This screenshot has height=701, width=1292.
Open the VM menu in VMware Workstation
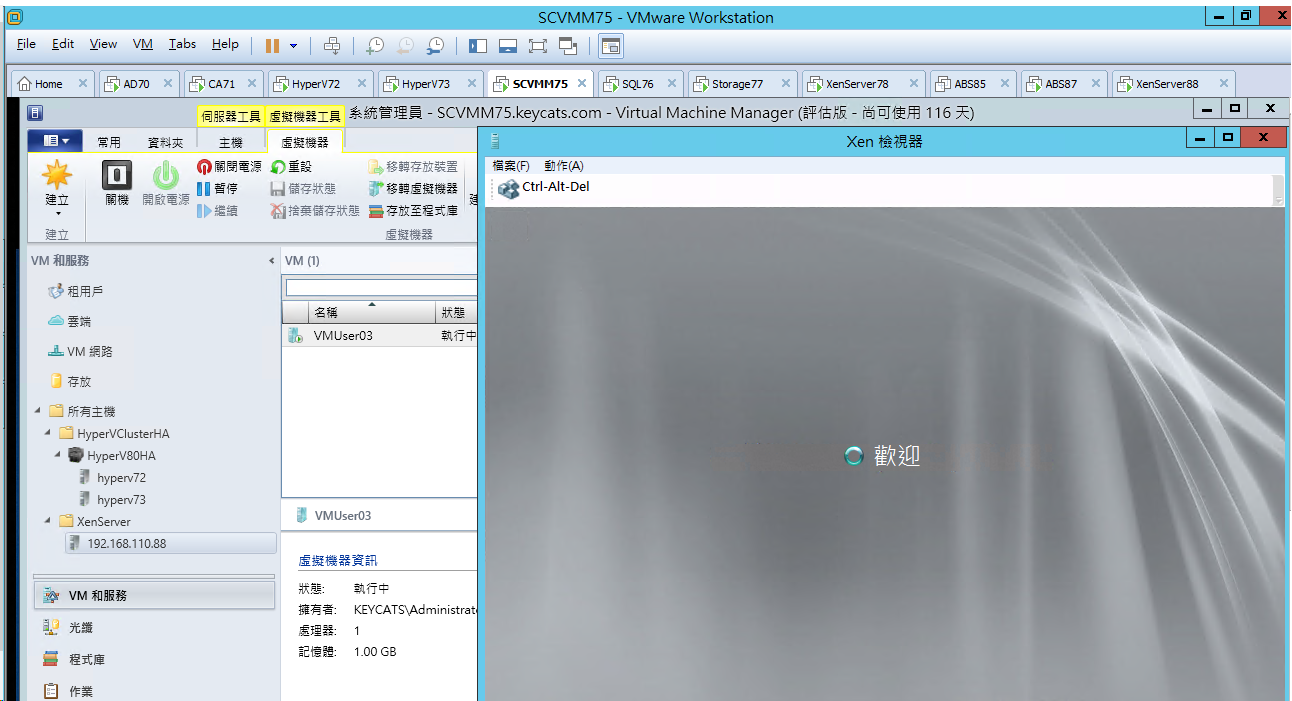pyautogui.click(x=143, y=44)
